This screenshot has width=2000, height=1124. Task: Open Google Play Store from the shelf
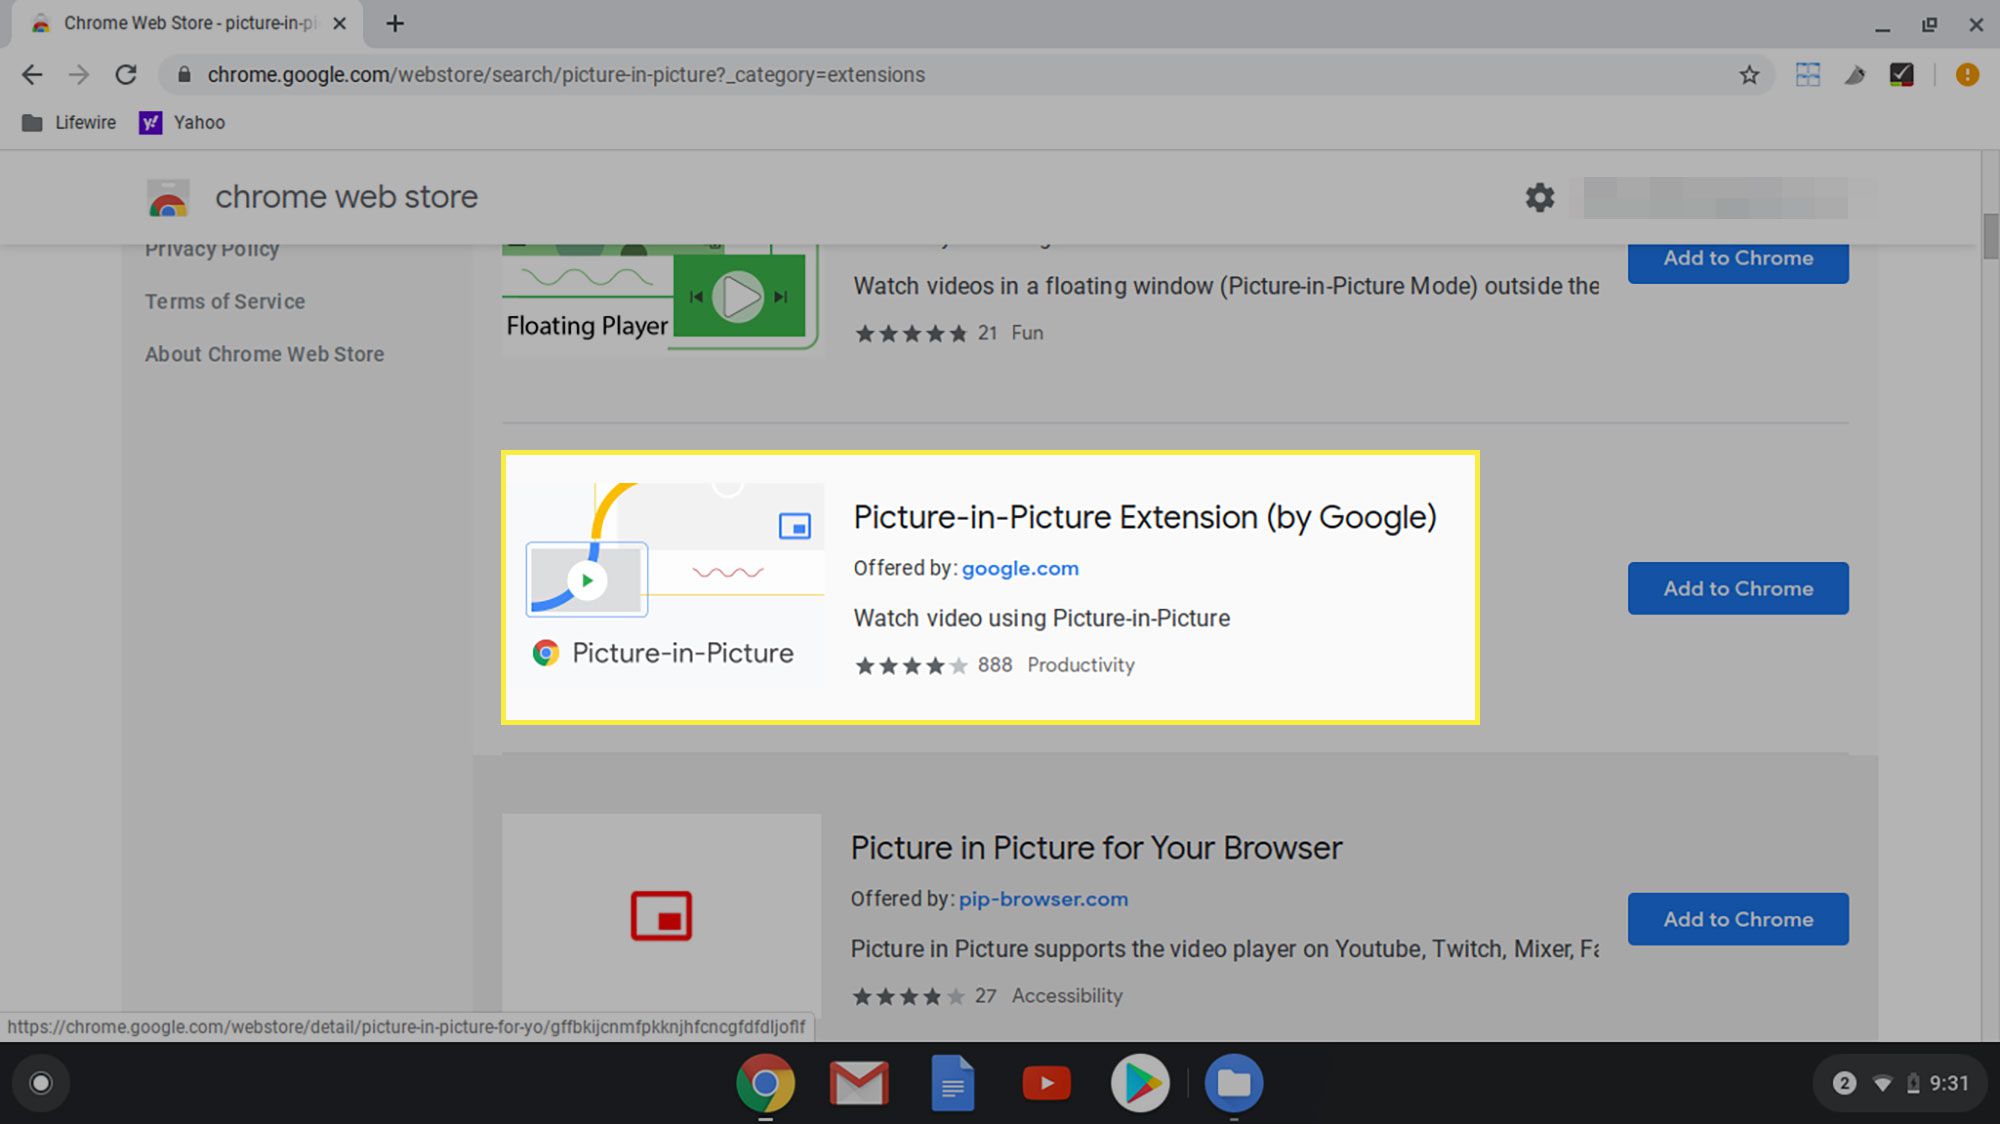pos(1140,1083)
